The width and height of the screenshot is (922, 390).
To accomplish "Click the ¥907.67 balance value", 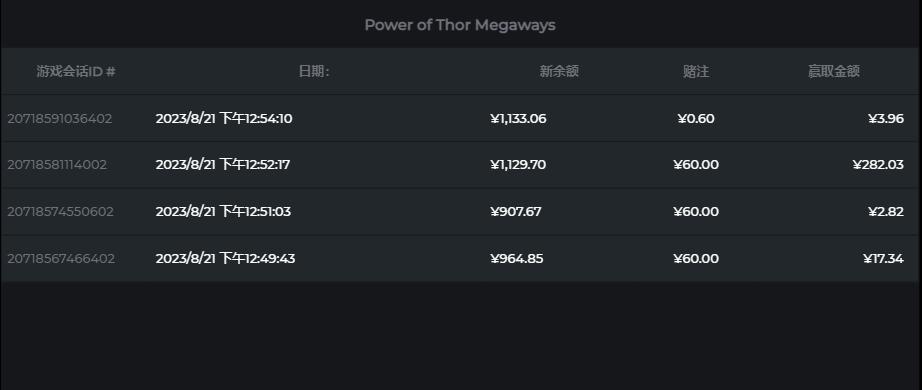I will 516,211.
